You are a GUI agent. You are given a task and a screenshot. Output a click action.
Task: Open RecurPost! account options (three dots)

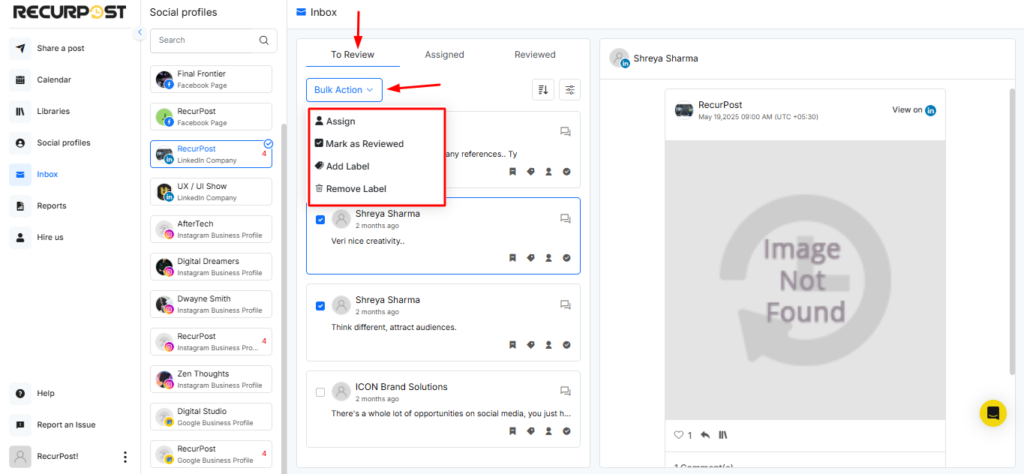tap(125, 456)
